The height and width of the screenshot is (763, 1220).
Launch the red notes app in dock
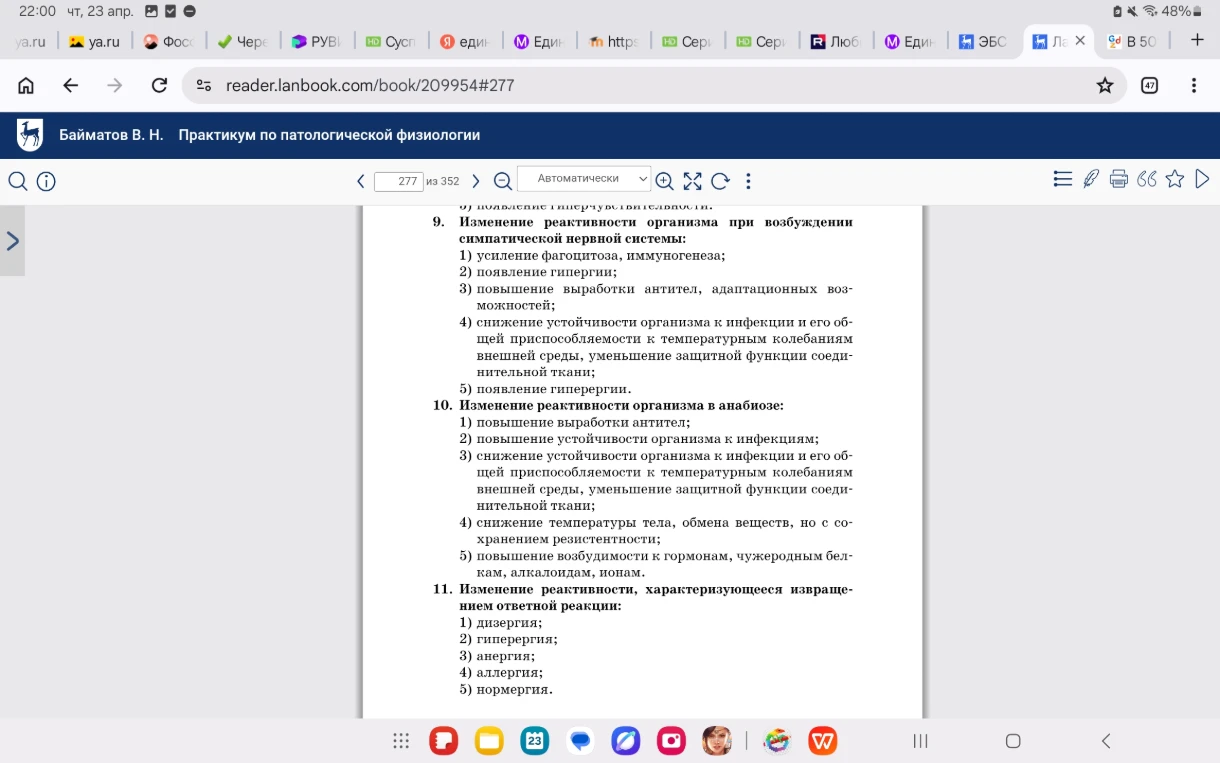click(443, 741)
